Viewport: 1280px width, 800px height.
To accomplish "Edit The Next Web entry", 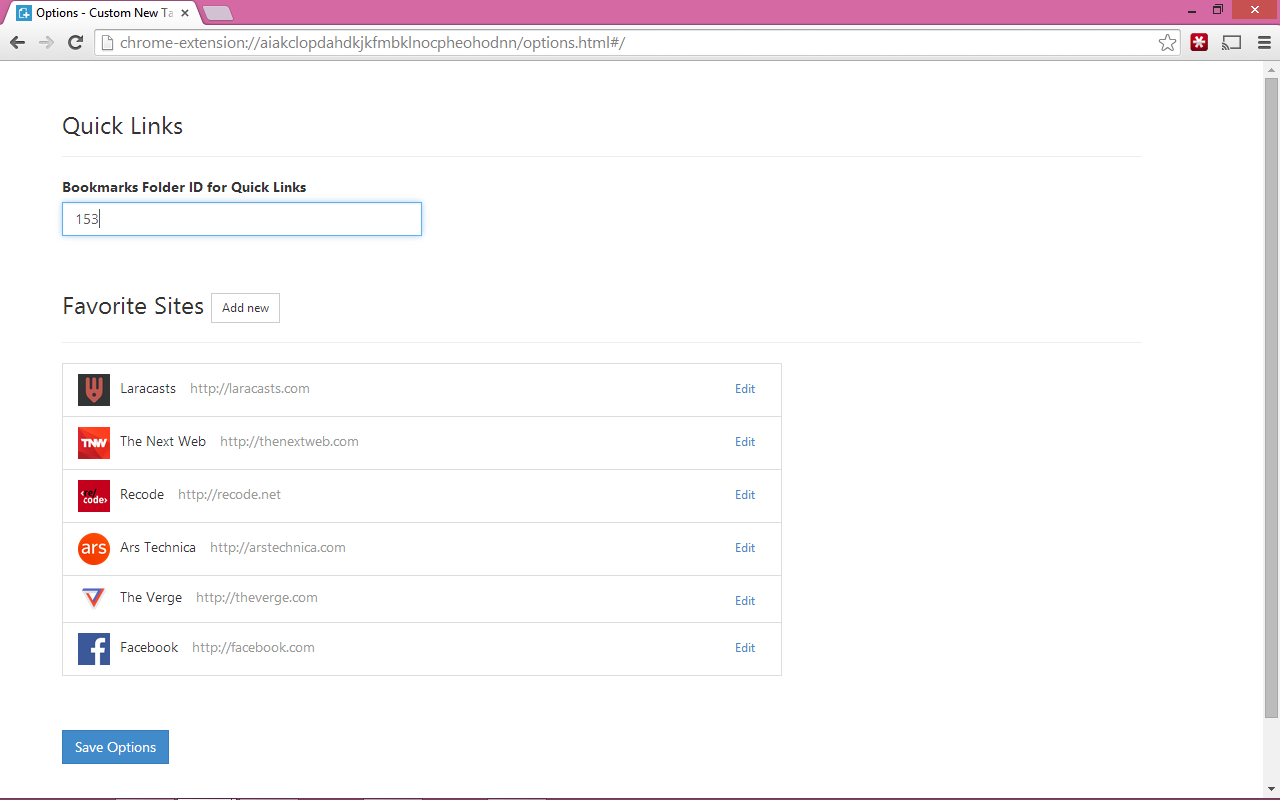I will (x=745, y=442).
